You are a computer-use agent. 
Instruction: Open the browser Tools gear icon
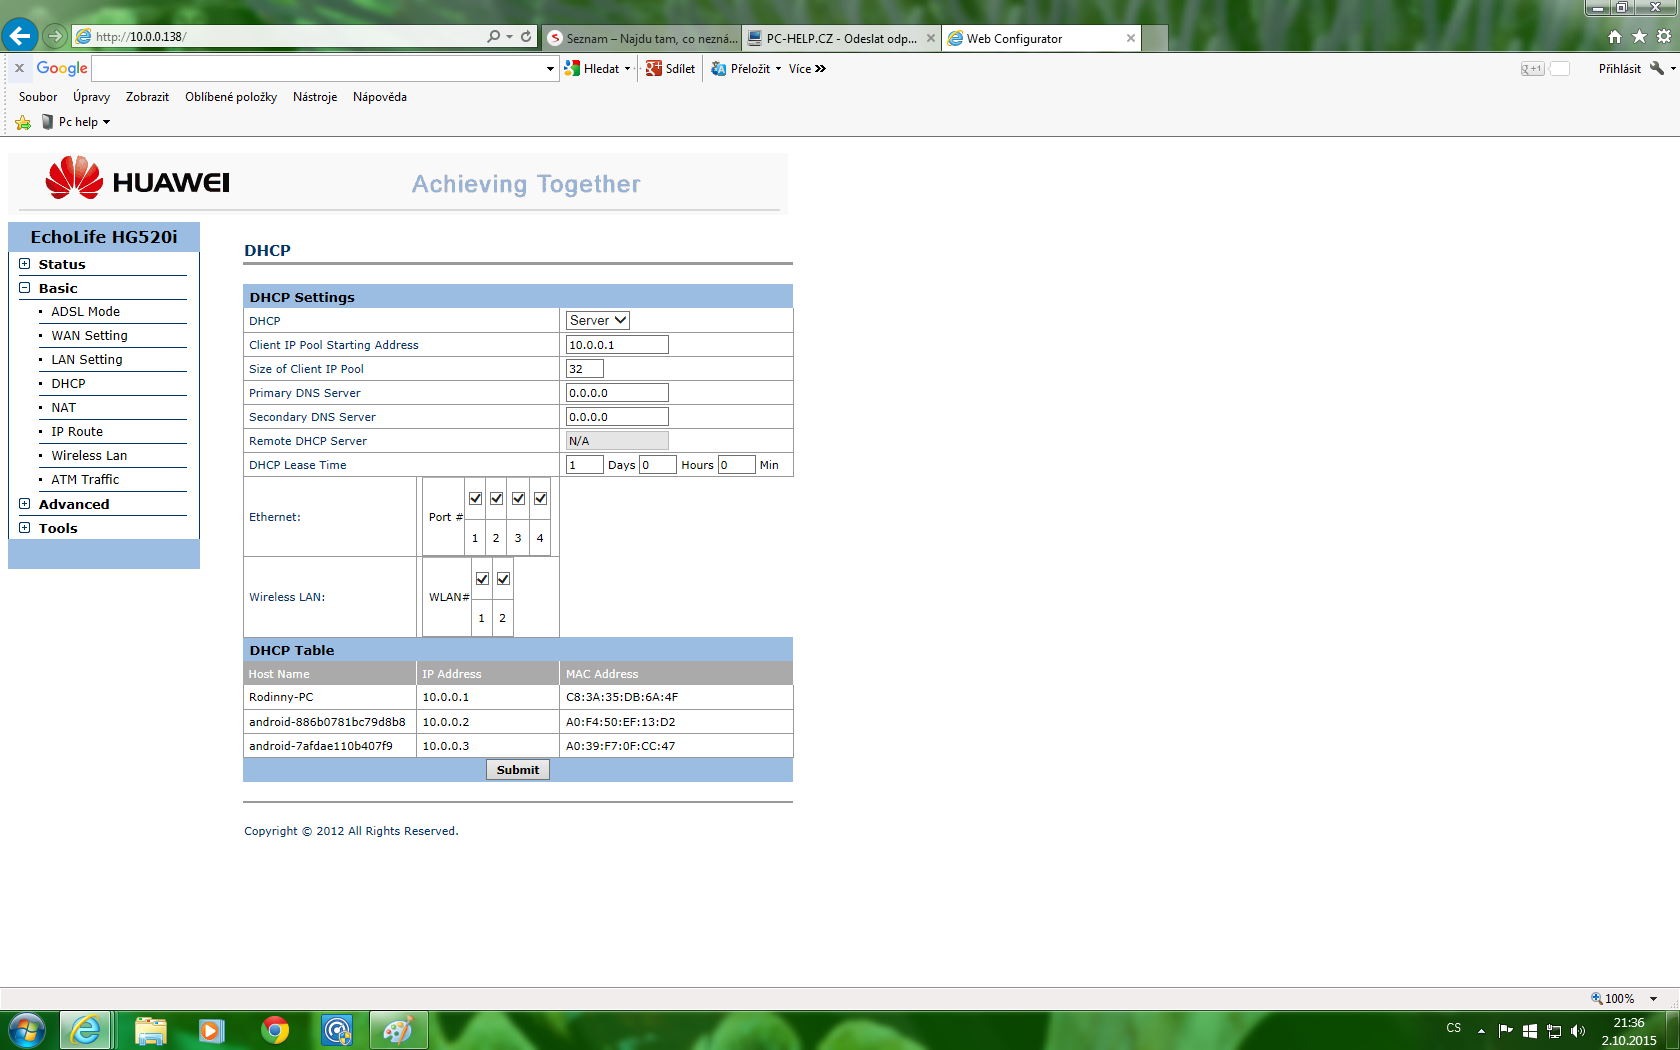(1664, 37)
